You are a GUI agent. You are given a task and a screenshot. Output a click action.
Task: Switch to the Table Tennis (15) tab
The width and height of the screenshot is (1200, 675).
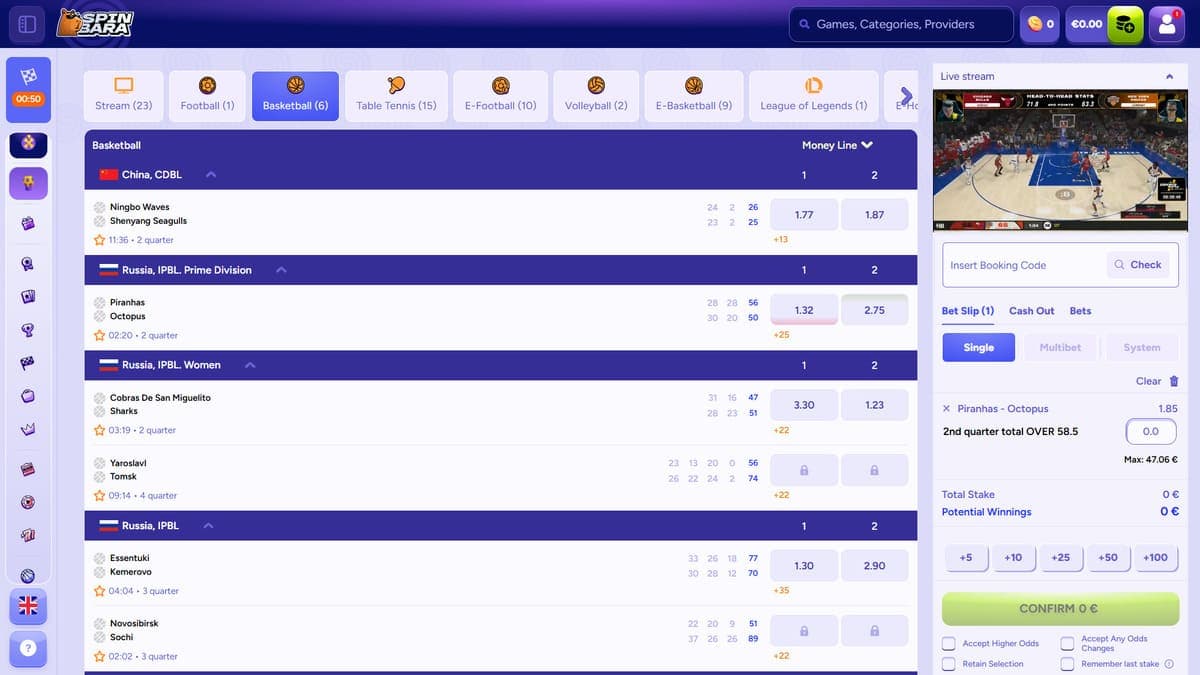click(396, 96)
